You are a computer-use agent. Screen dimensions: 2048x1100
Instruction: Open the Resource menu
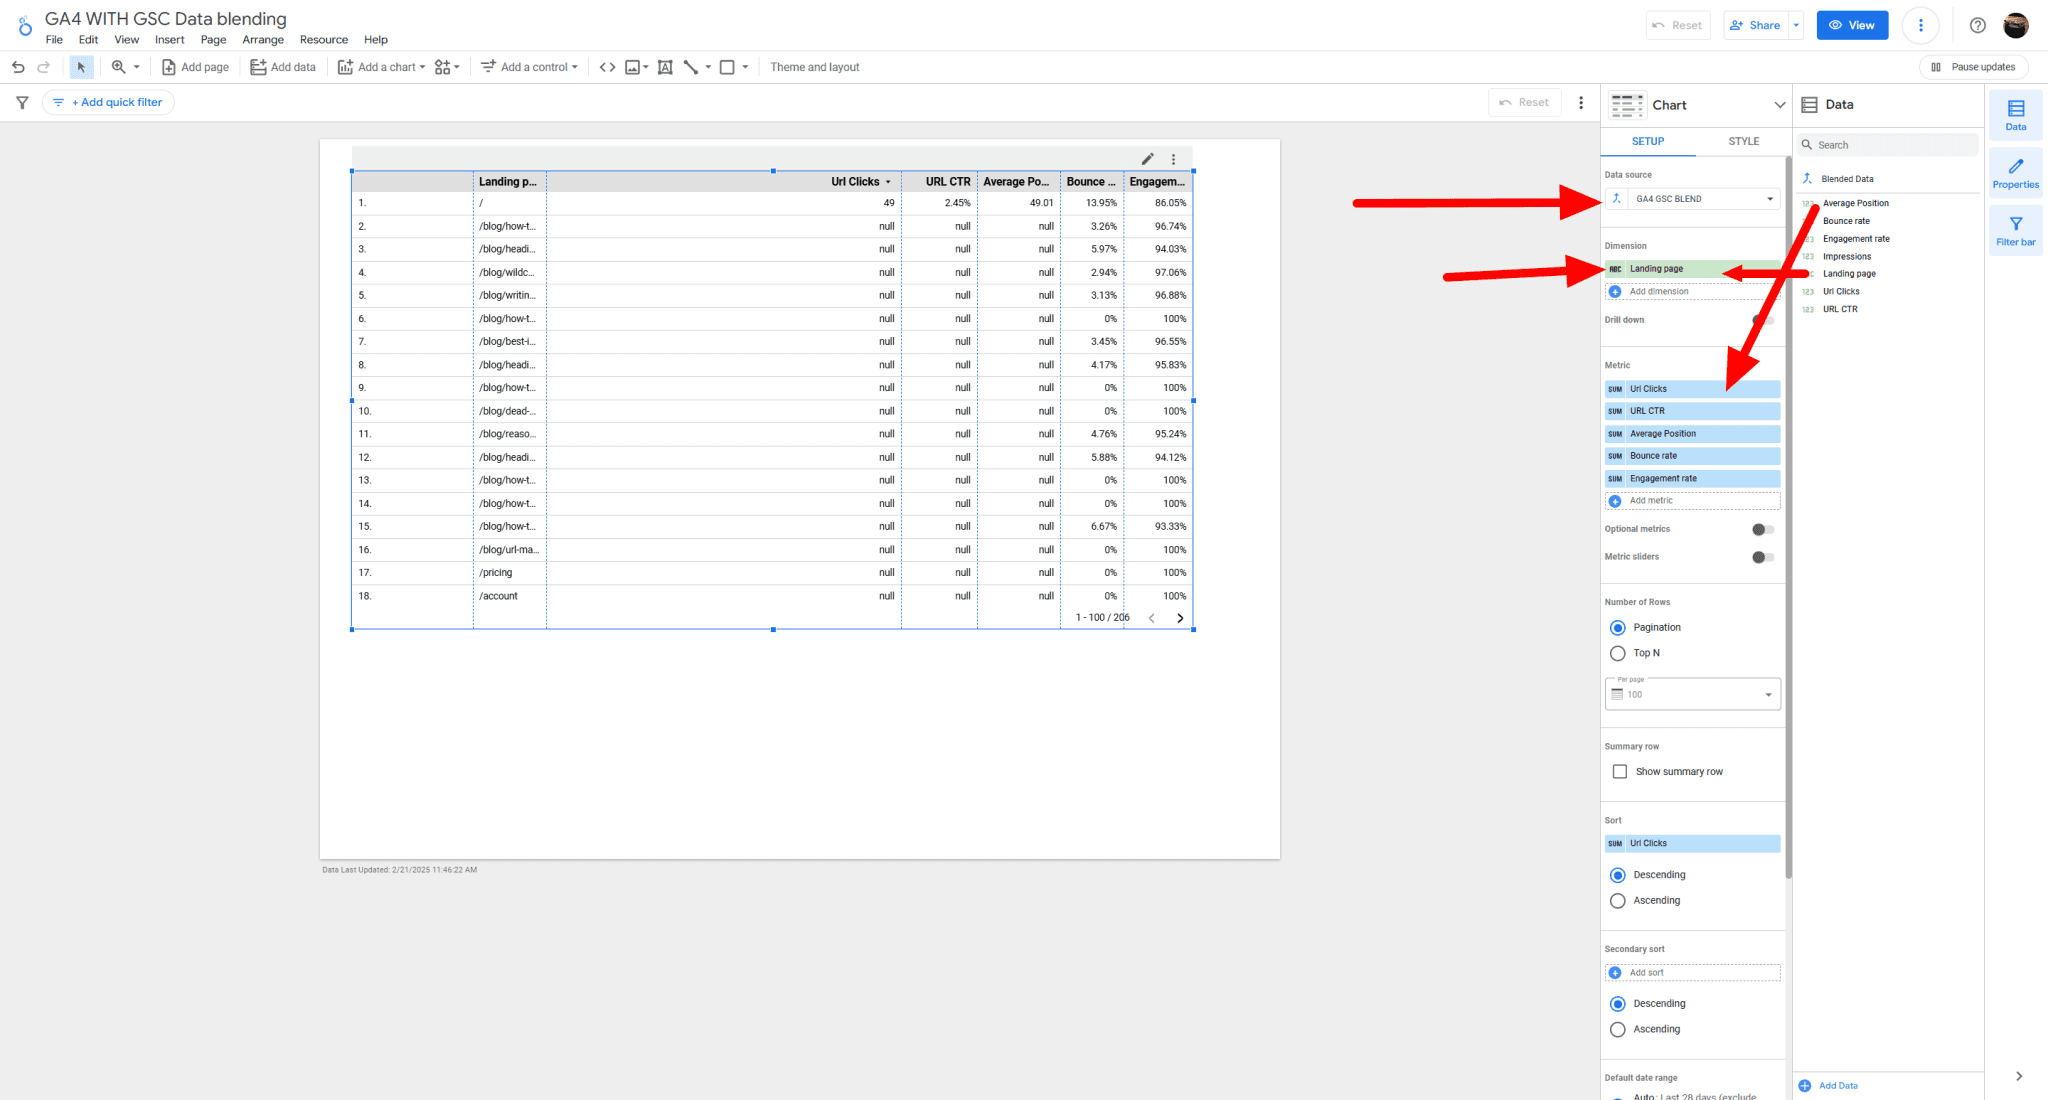click(323, 40)
